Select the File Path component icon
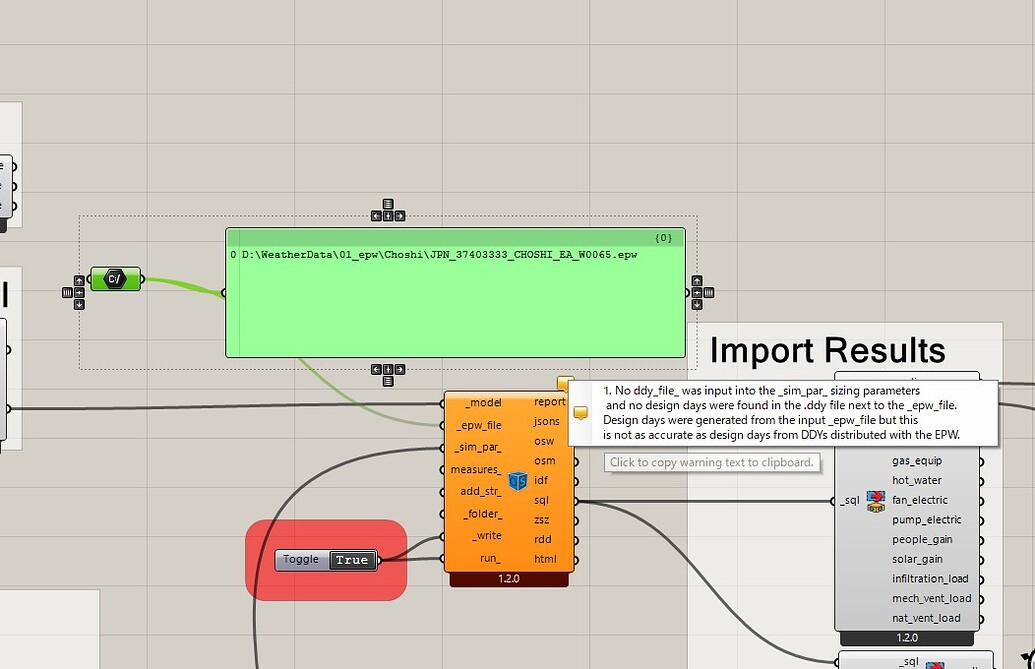1035x669 pixels. pyautogui.click(x=115, y=278)
